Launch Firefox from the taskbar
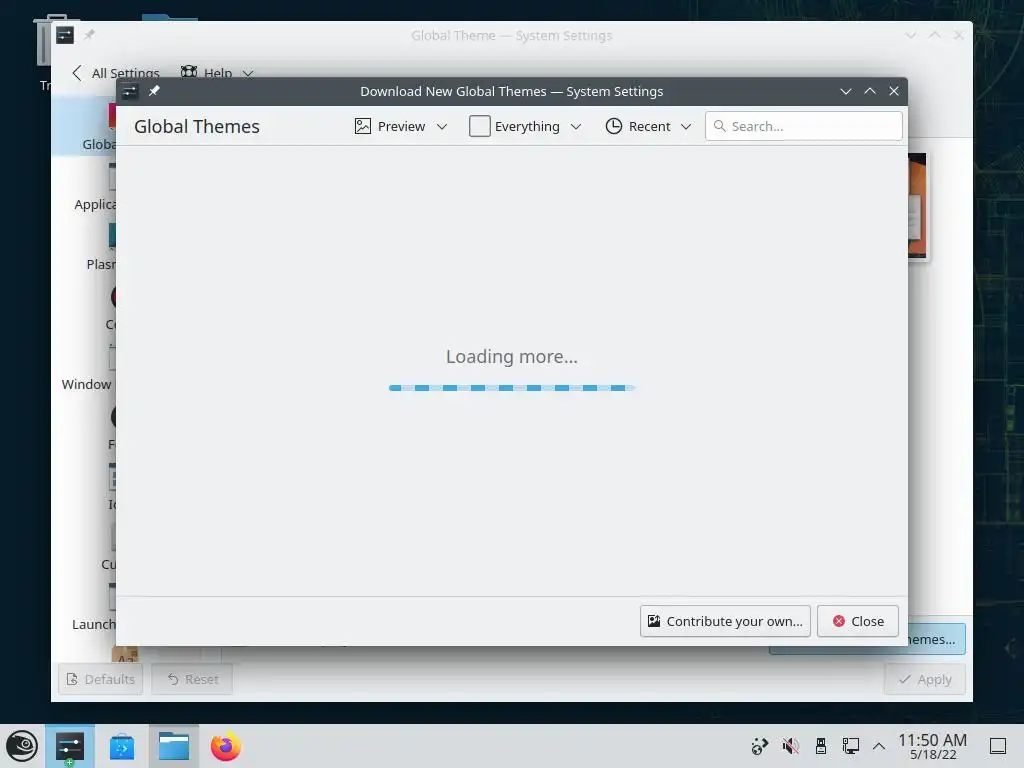Image resolution: width=1024 pixels, height=768 pixels. click(226, 746)
